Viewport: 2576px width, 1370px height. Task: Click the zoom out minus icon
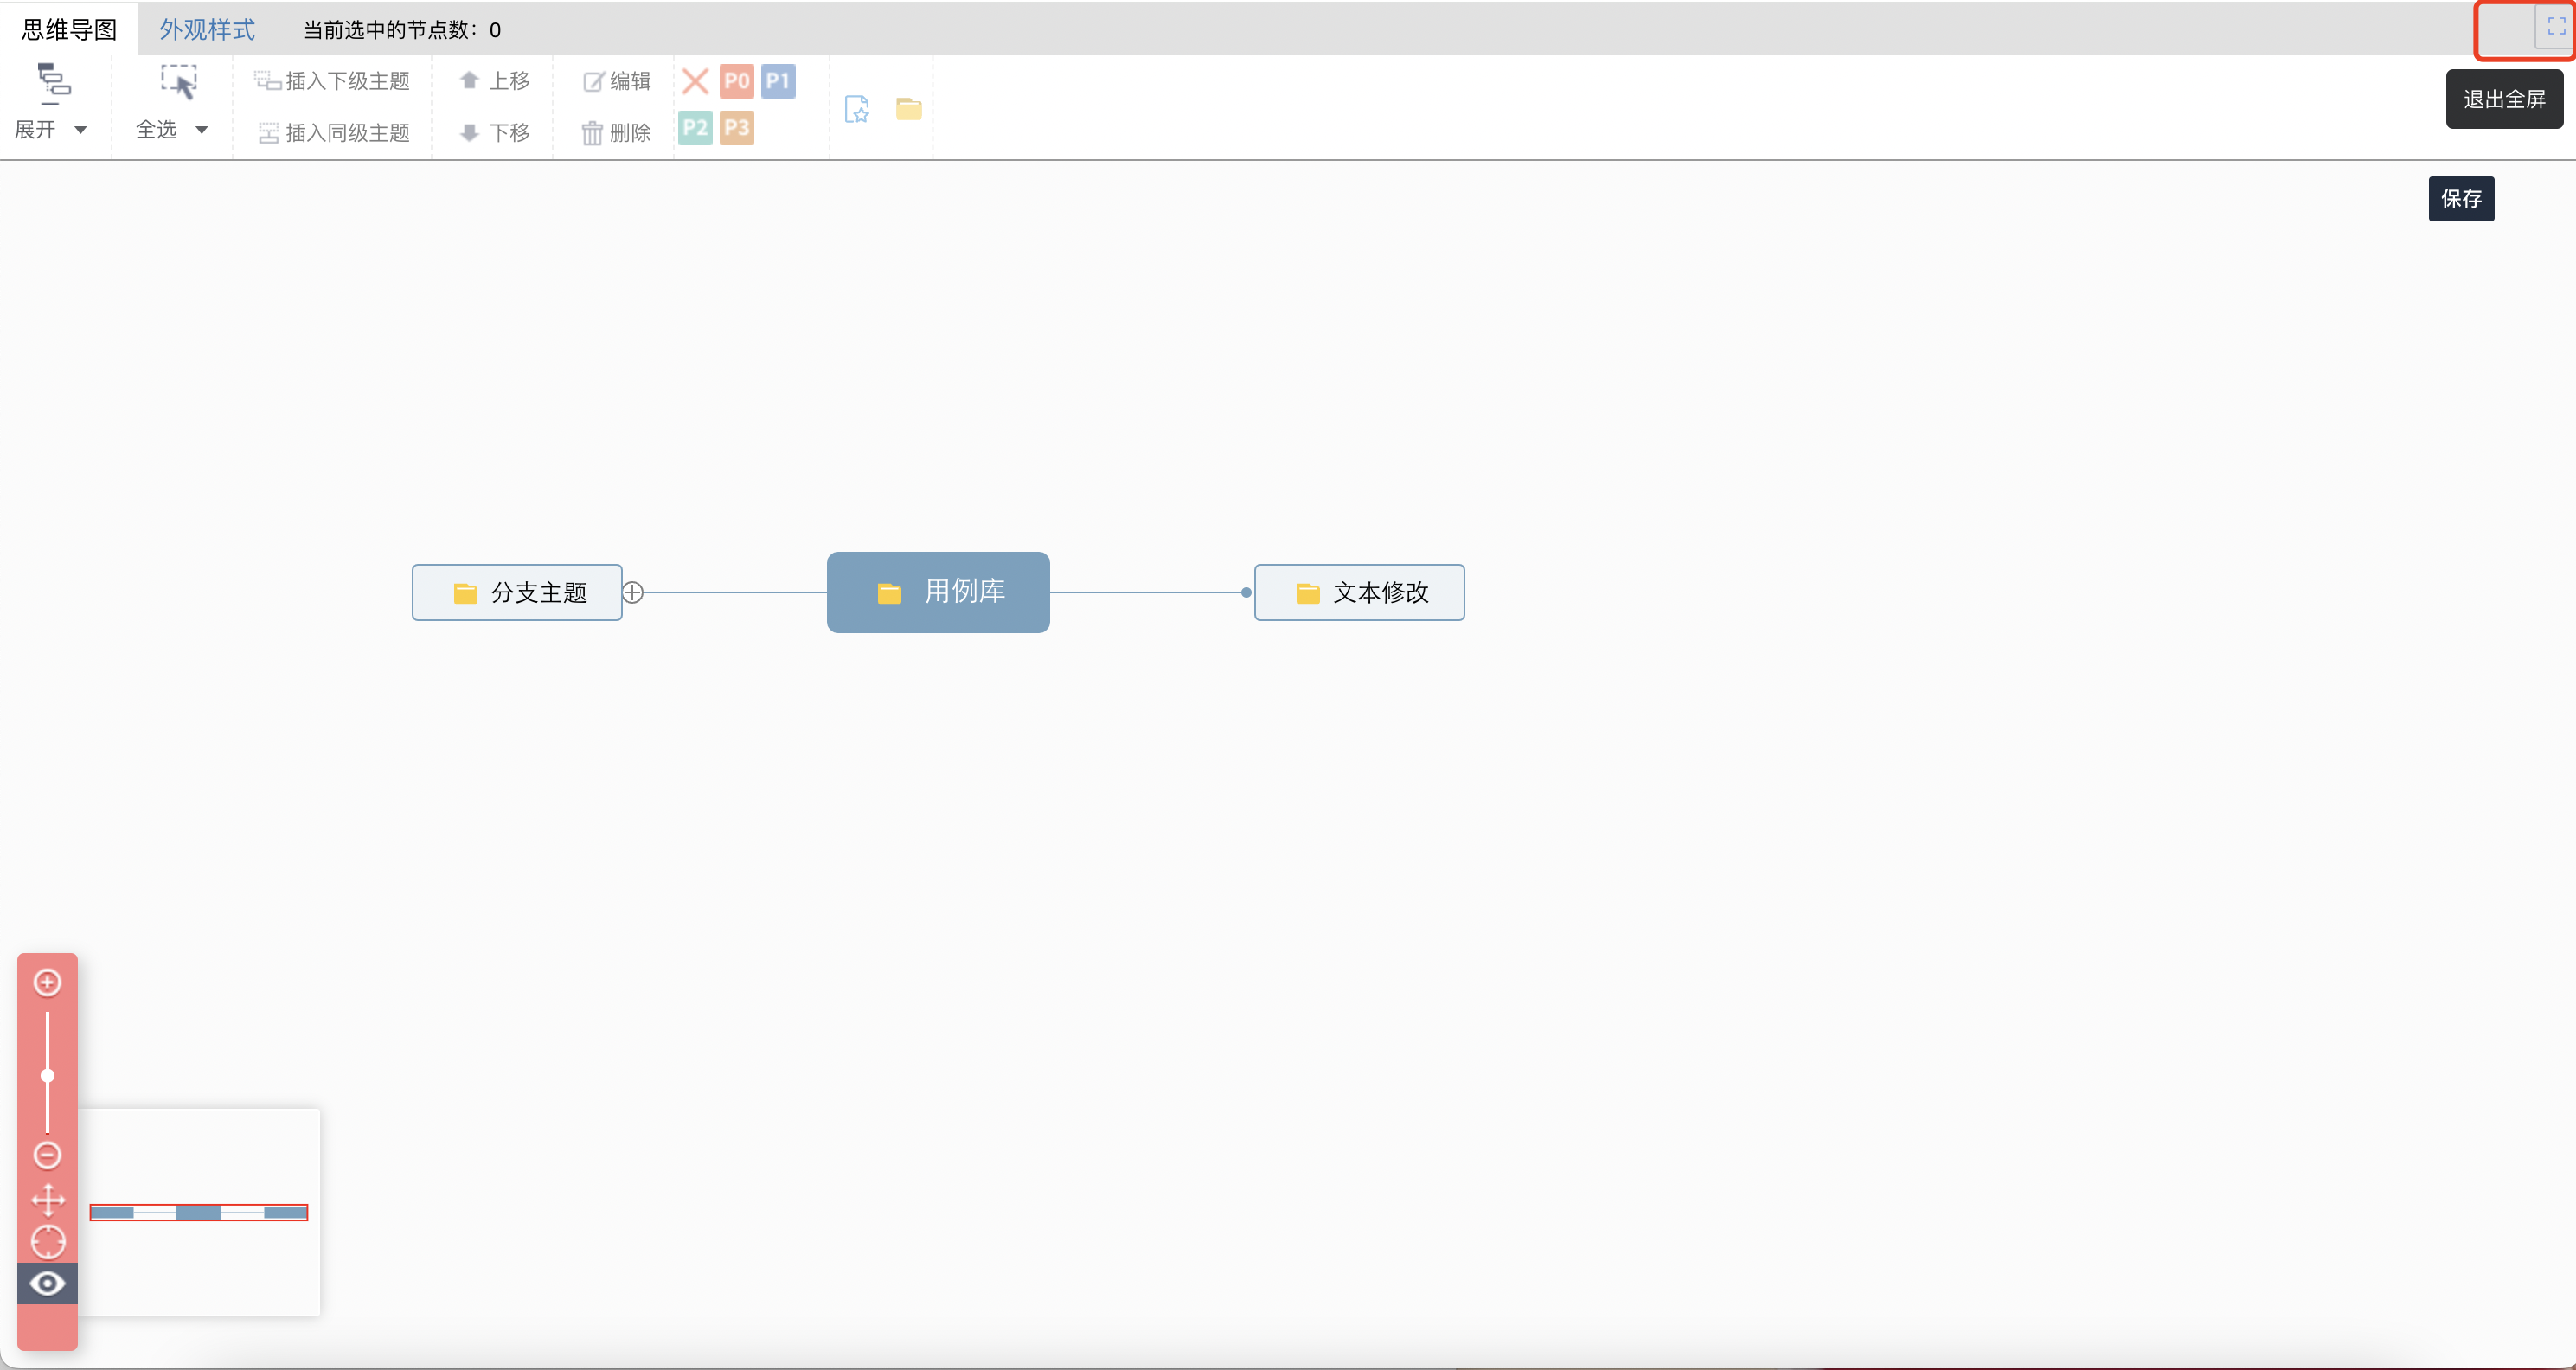click(x=47, y=1155)
